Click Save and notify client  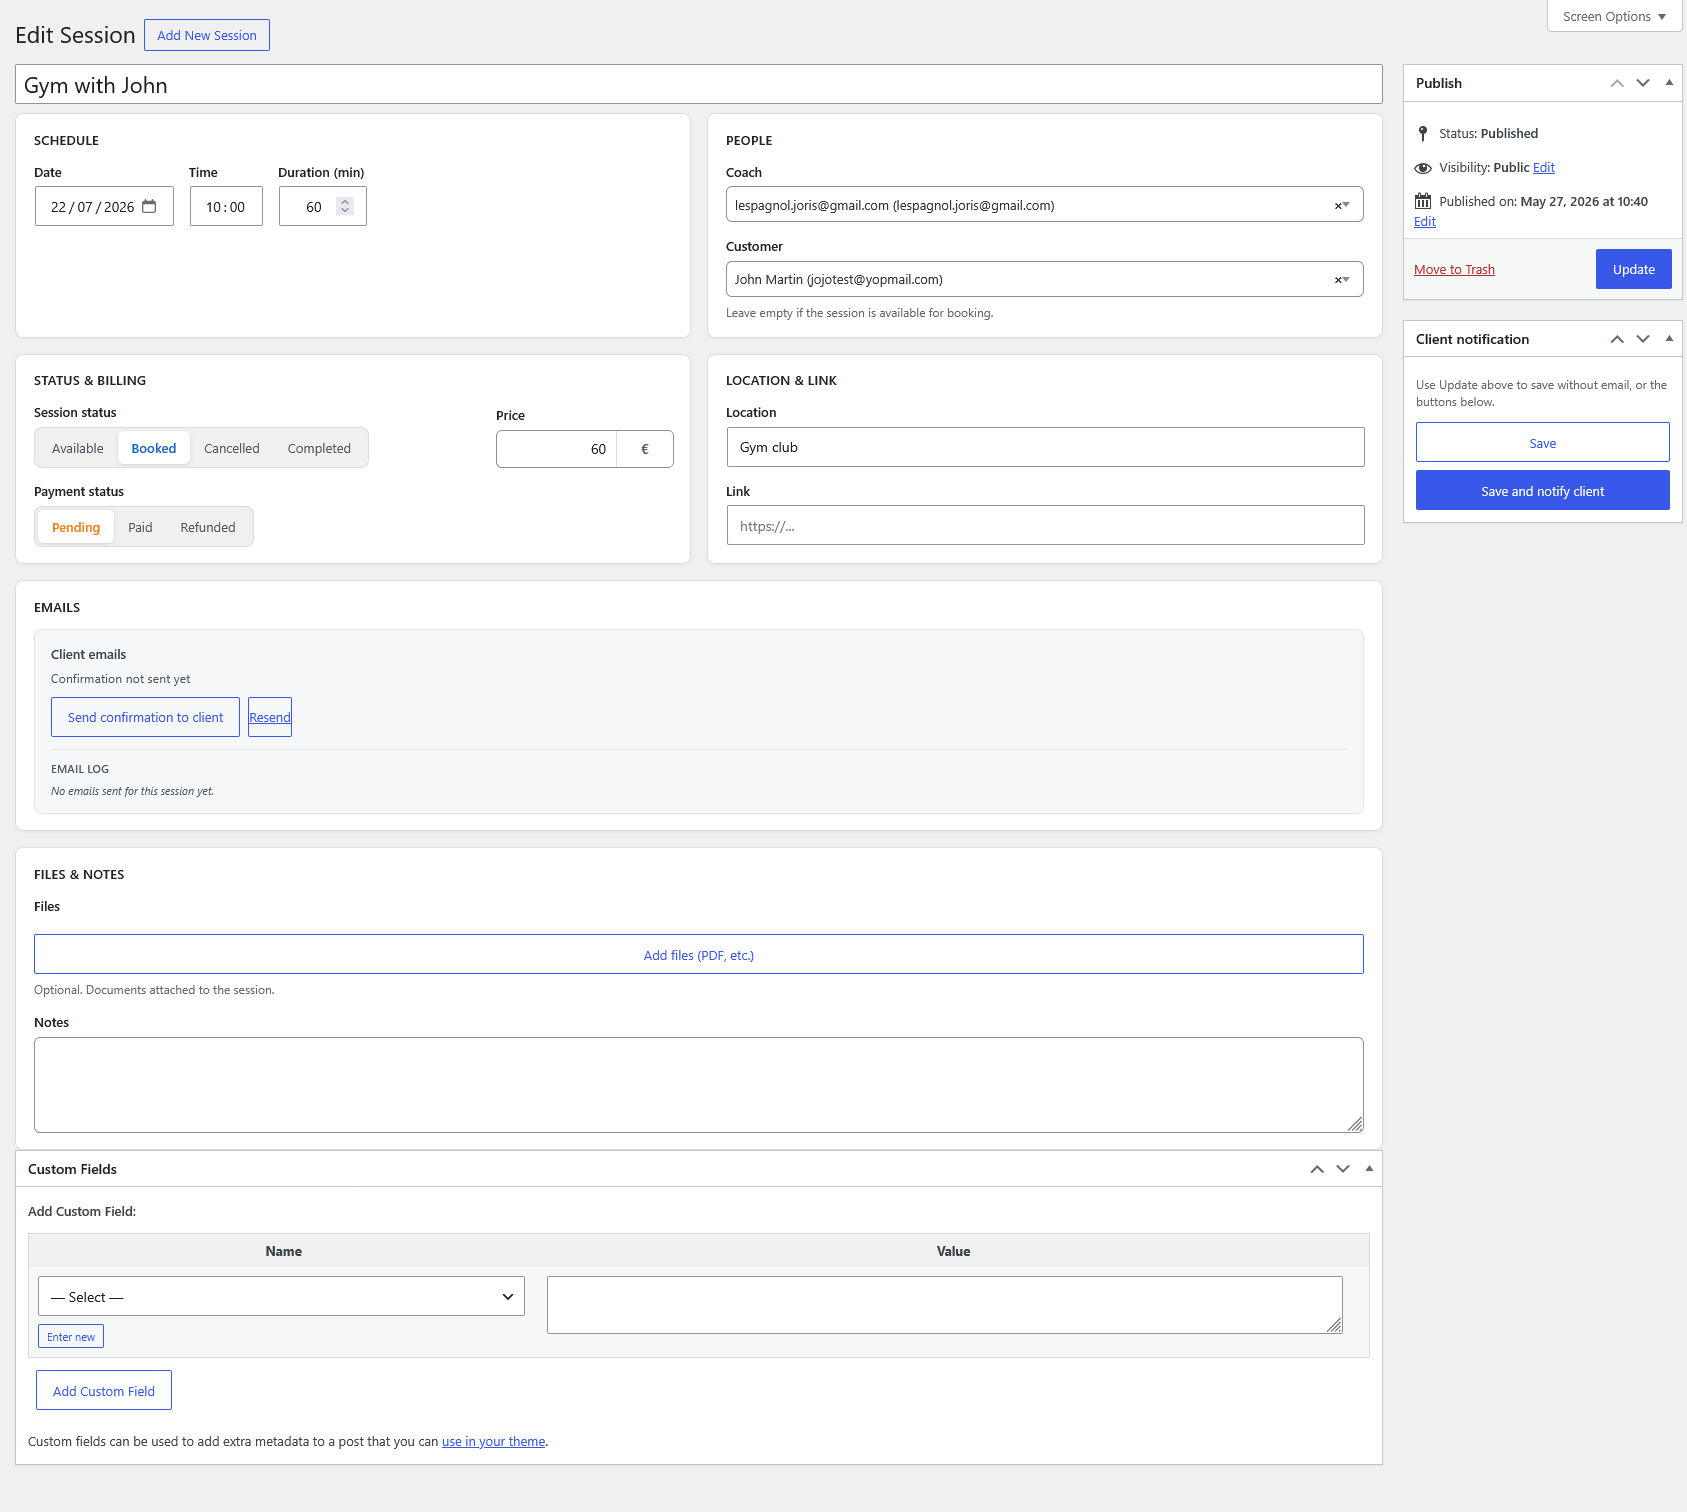pyautogui.click(x=1542, y=490)
